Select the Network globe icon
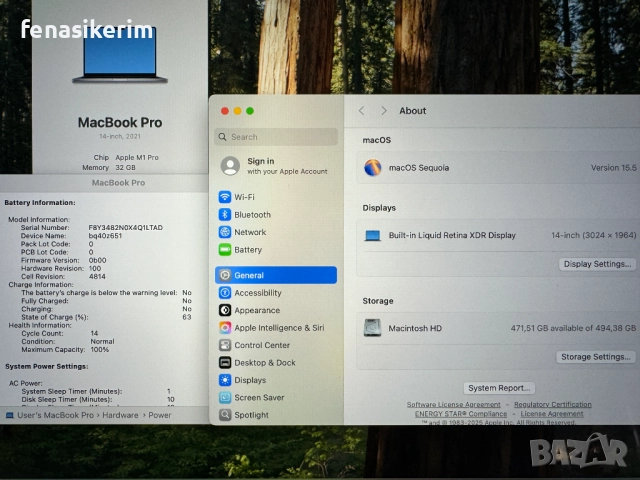The image size is (640, 480). (224, 232)
